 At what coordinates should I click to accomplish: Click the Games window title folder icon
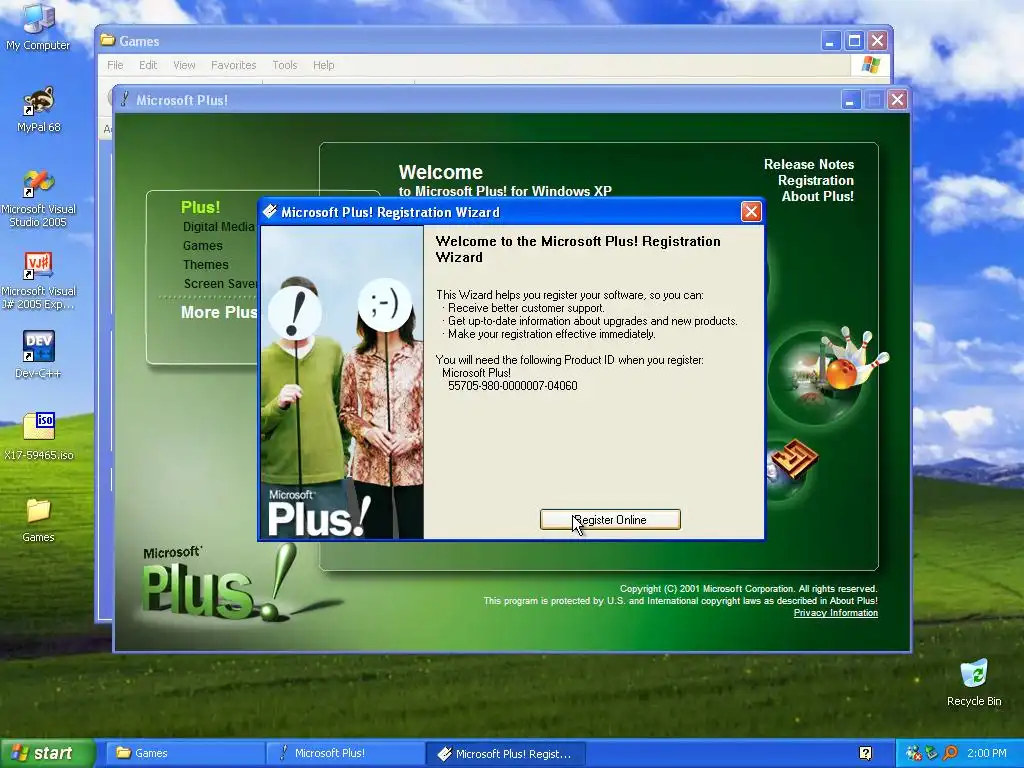108,40
